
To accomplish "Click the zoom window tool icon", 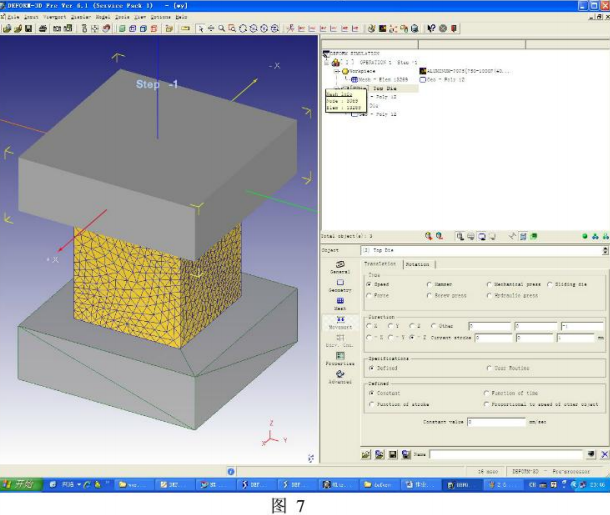I will tap(232, 28).
